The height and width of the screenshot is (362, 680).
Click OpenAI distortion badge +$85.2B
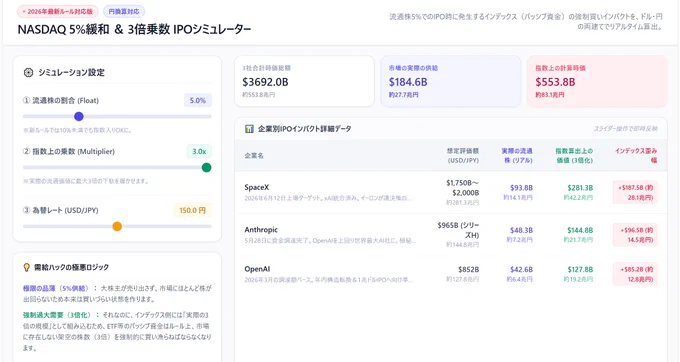(x=635, y=274)
